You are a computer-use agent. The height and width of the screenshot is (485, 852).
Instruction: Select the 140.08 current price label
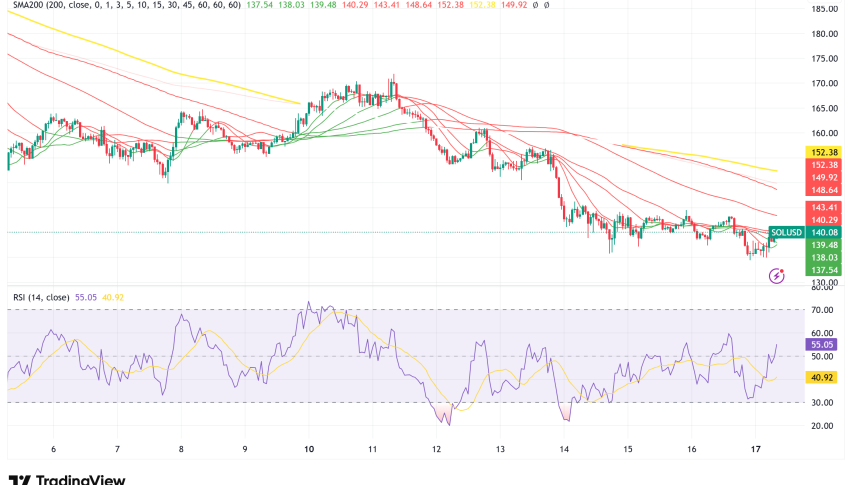click(x=826, y=233)
